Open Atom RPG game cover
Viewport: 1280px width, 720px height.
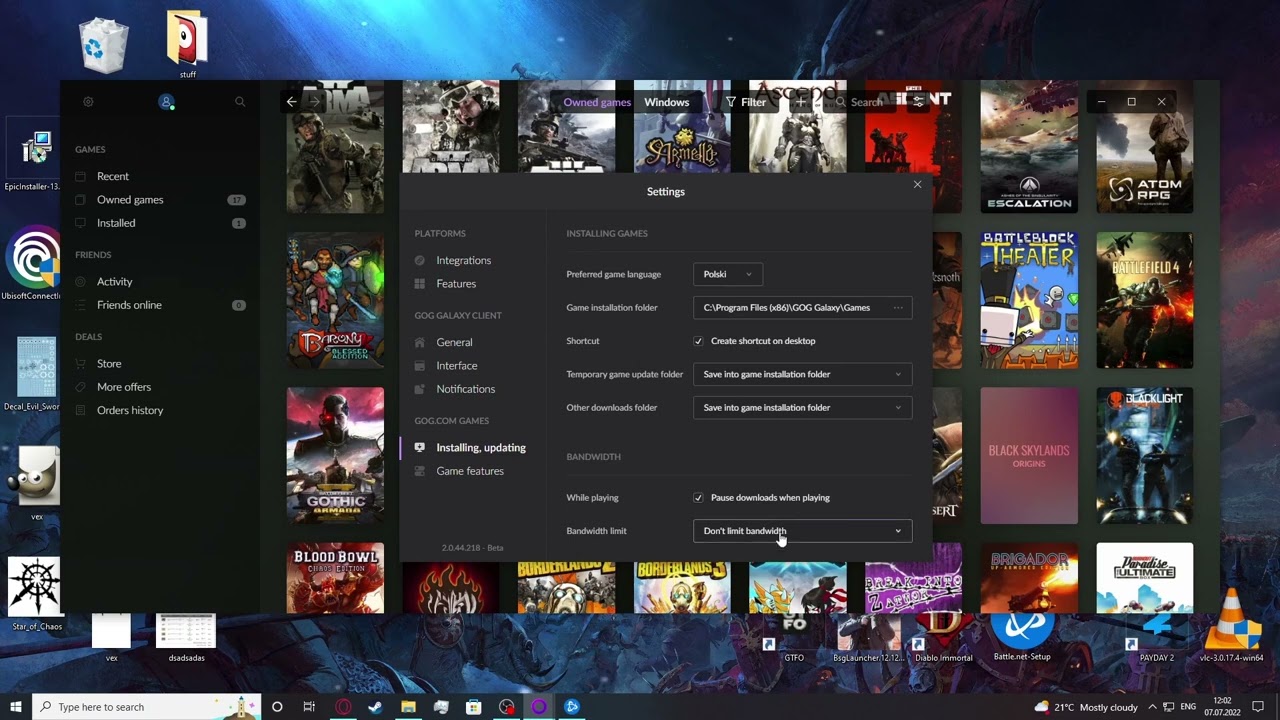[1145, 146]
